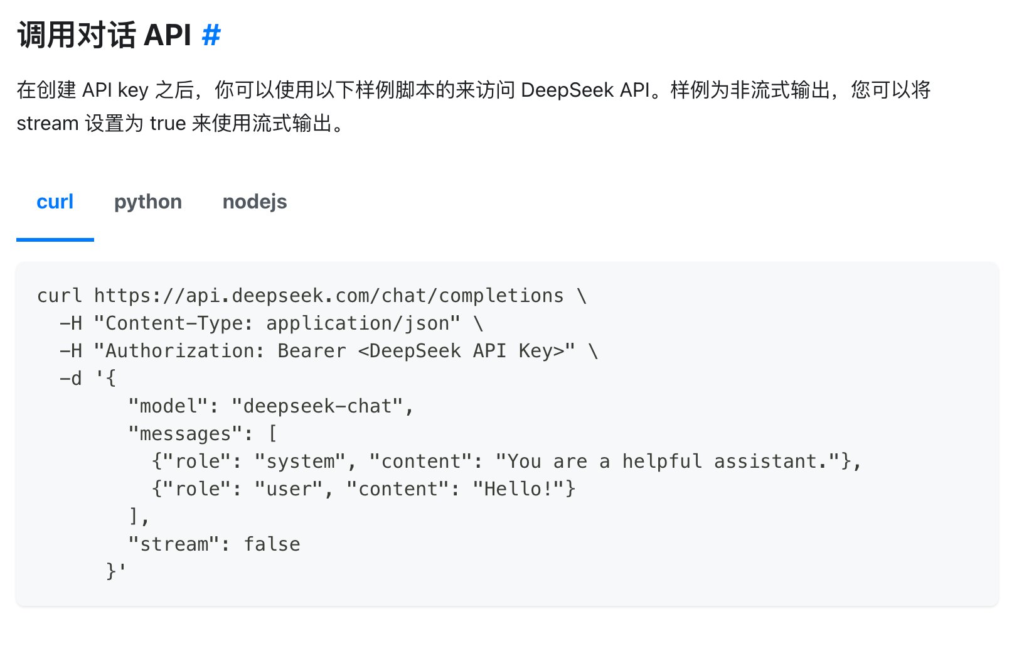Click the -d '{ line in the code
The height and width of the screenshot is (653, 1024).
pos(88,378)
